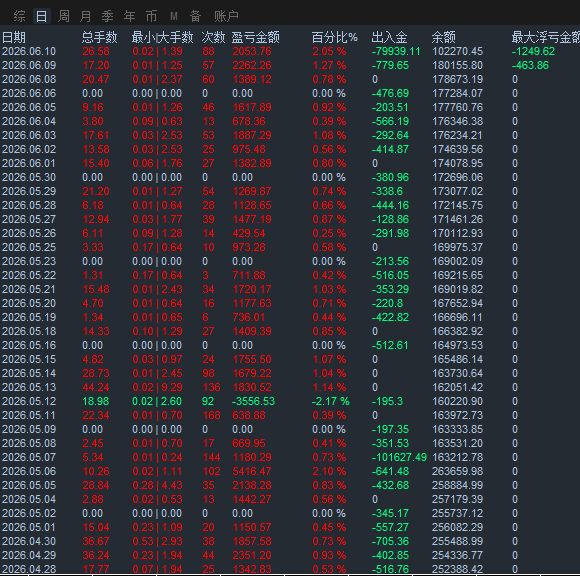
Task: Select the date cell 2026.05.16
Action: click(29, 346)
